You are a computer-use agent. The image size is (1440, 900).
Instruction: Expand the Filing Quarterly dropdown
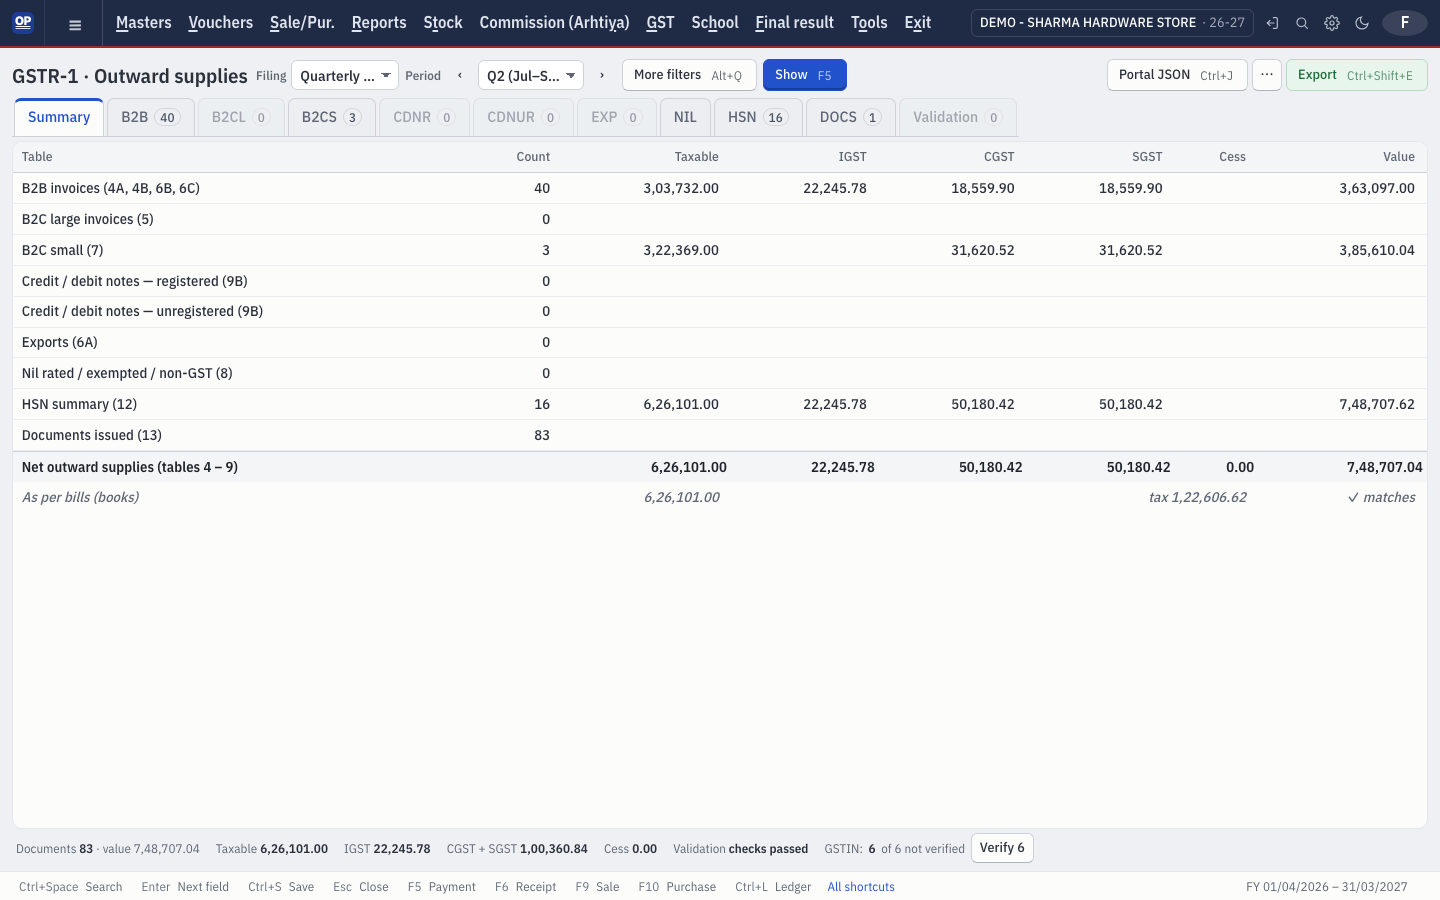(x=345, y=75)
